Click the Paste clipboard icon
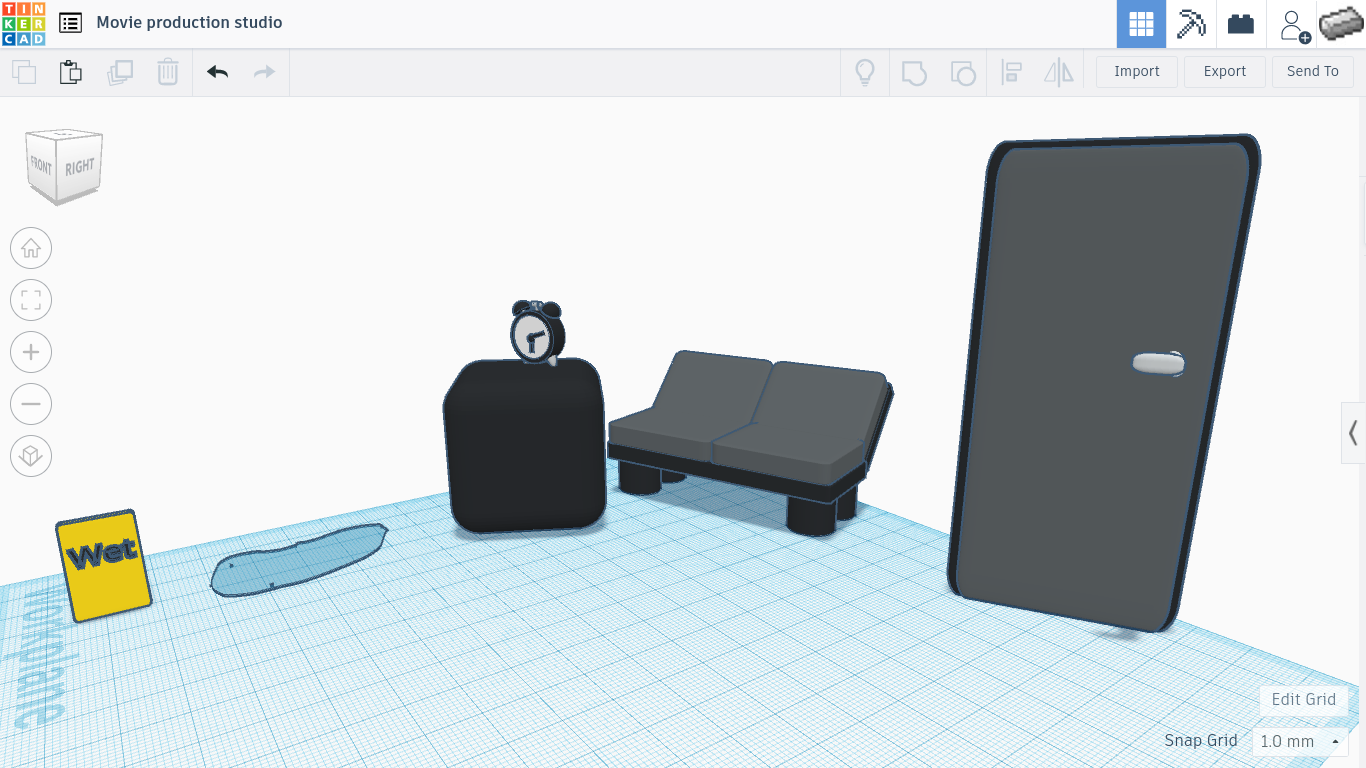 (x=70, y=72)
